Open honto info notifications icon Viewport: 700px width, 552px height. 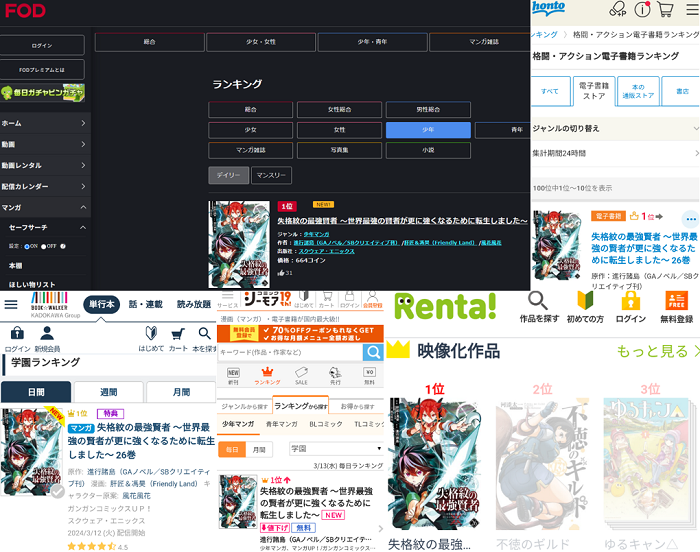(642, 9)
